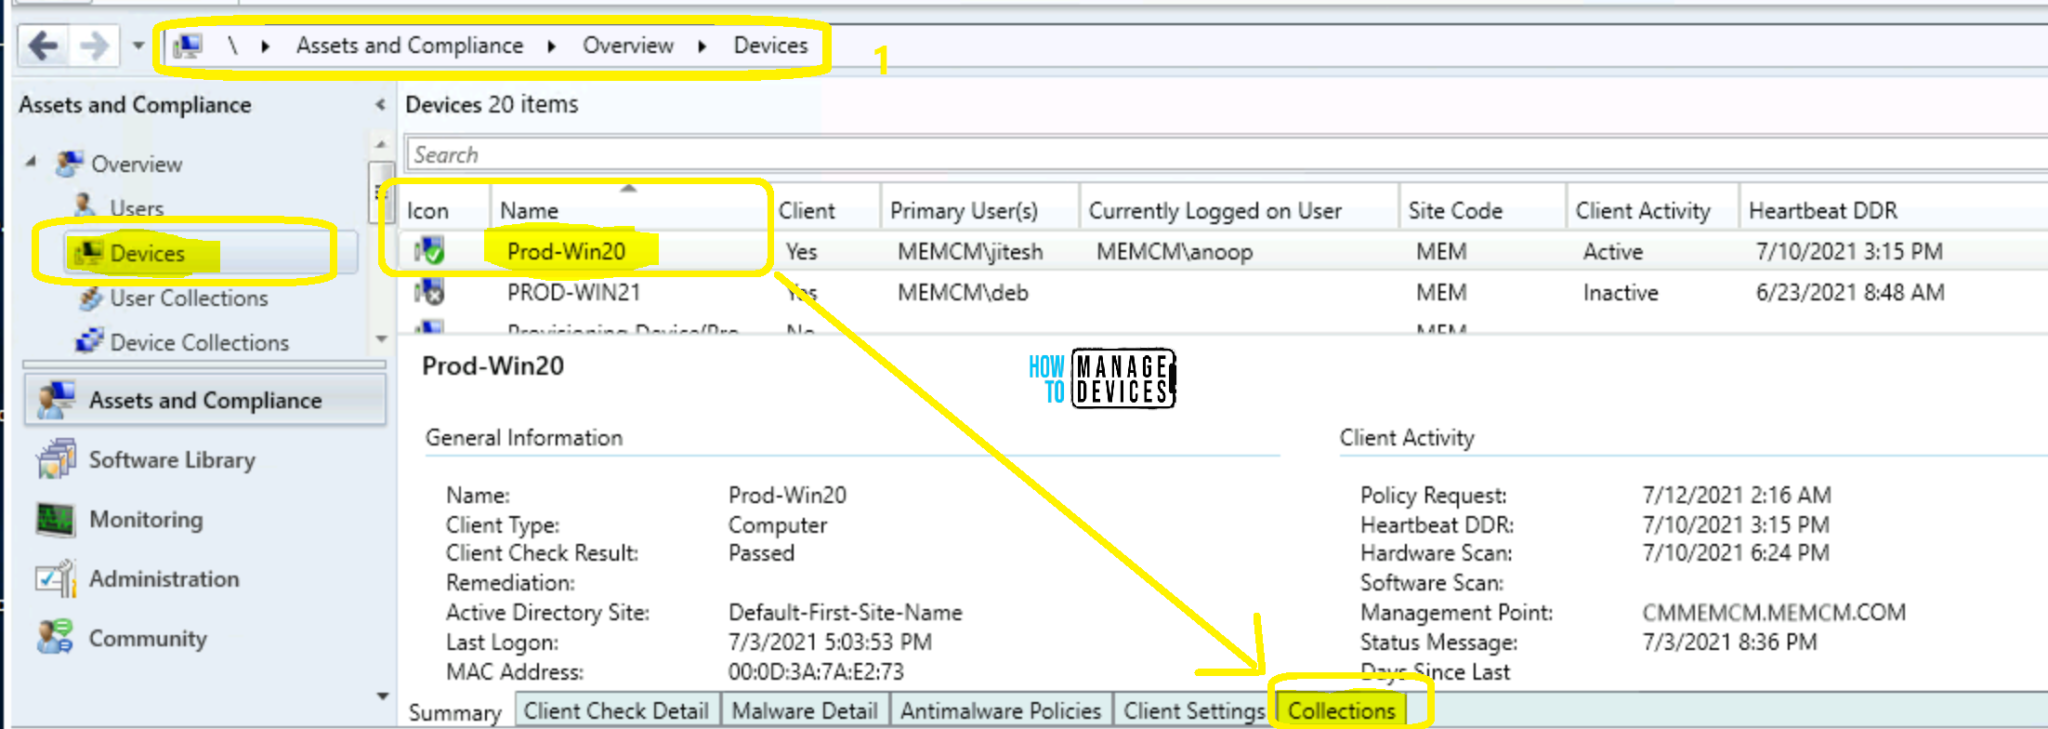Select Assets and Compliance in breadcrumb
Screen dimensions: 2048x729
click(409, 46)
